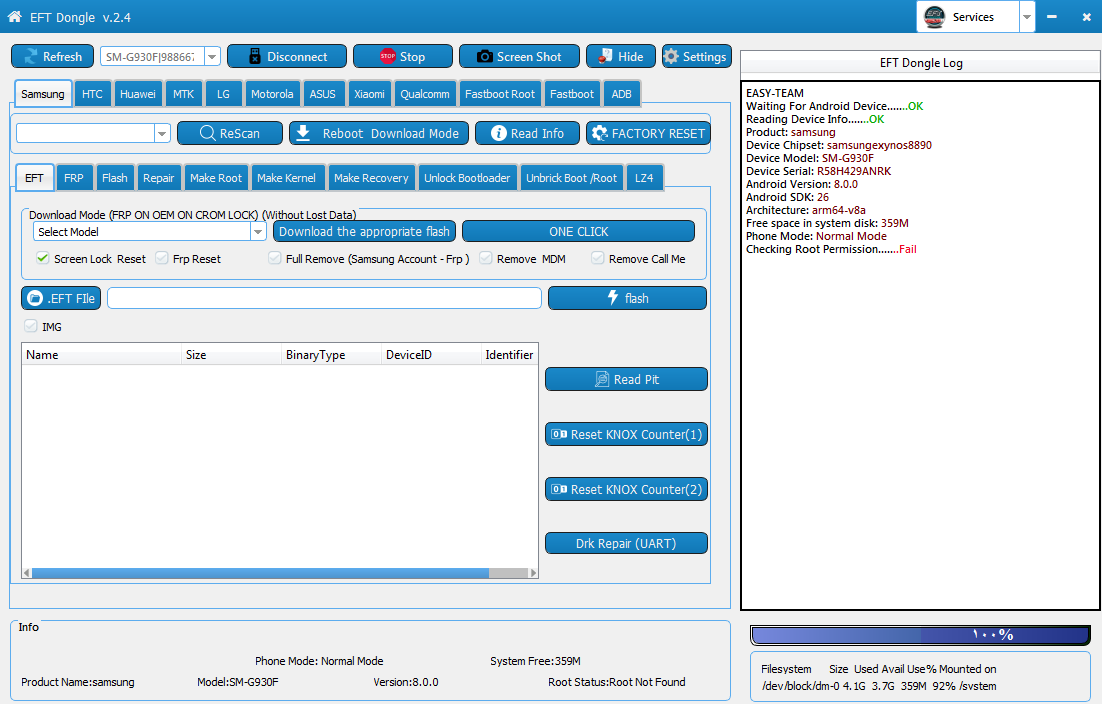Open the Make Root sub-tab
The image size is (1102, 704).
point(216,178)
